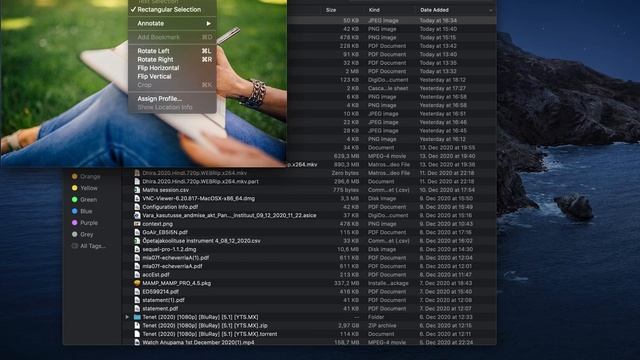Screen dimensions: 640x360
Task: Select file mia07f-echeverriaA.pdf
Action: coord(172,266)
